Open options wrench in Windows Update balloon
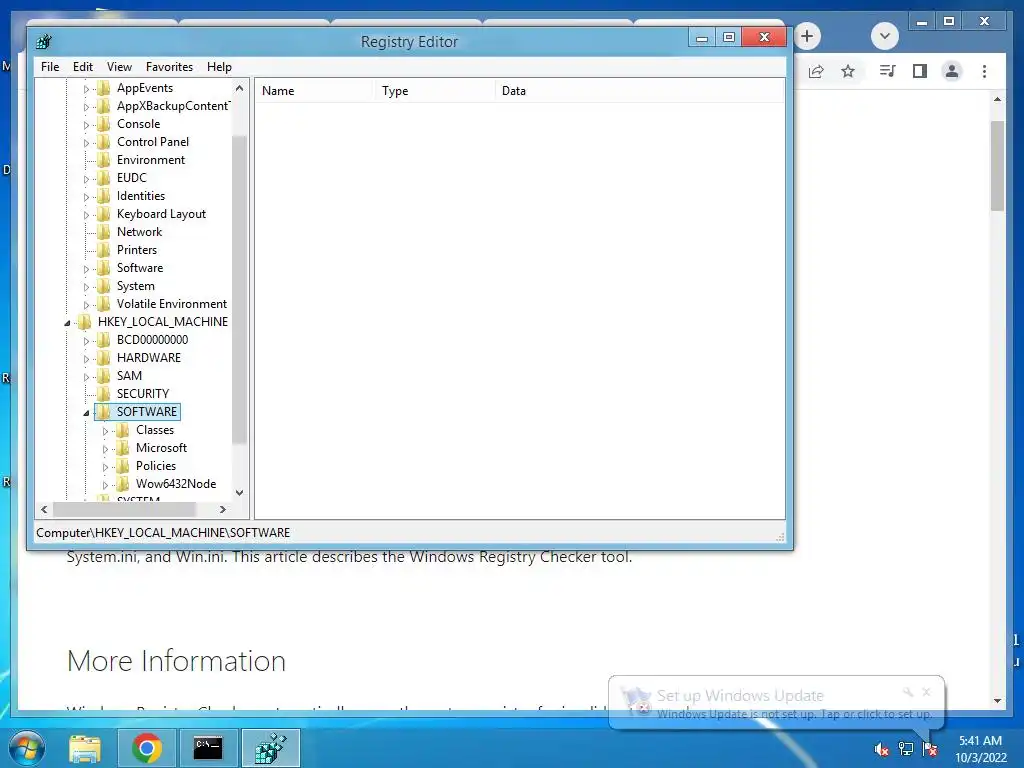 (x=908, y=692)
